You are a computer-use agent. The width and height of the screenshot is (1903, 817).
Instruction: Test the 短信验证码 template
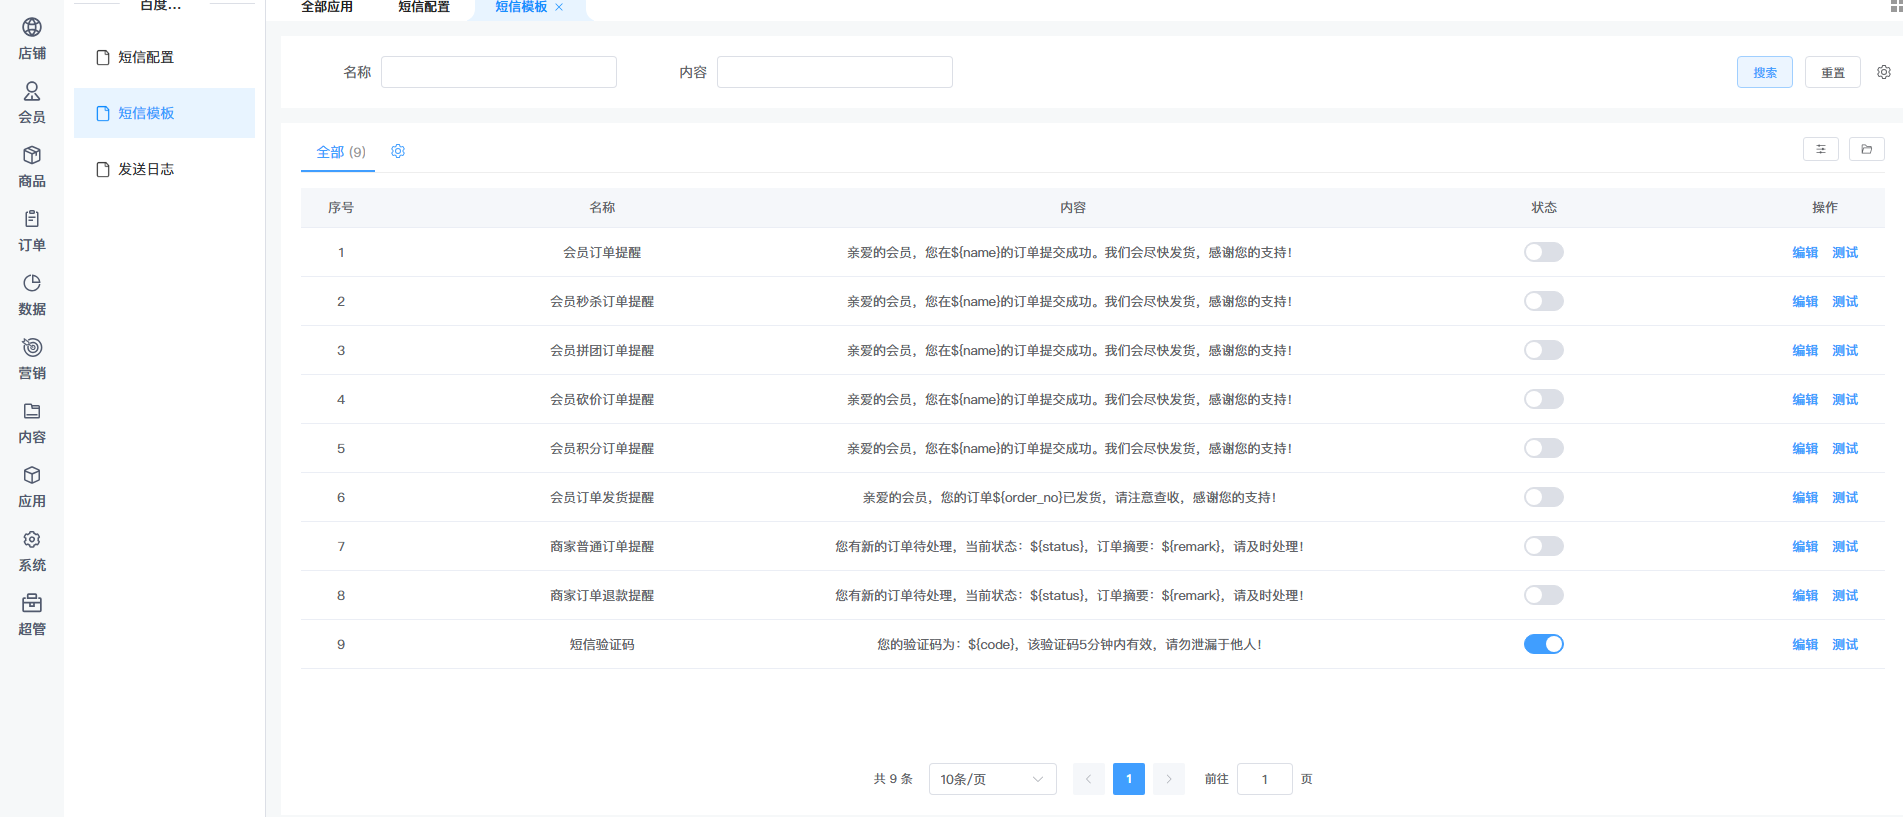[x=1845, y=644]
